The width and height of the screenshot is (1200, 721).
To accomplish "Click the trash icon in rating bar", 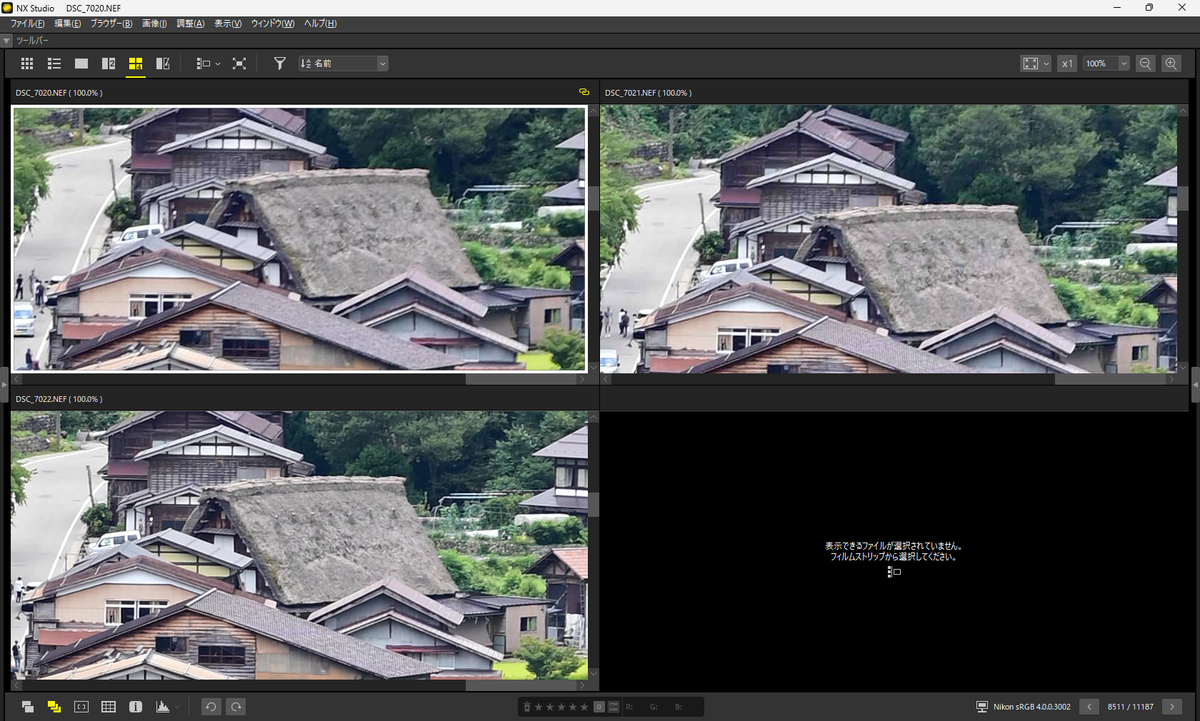I will pos(526,707).
